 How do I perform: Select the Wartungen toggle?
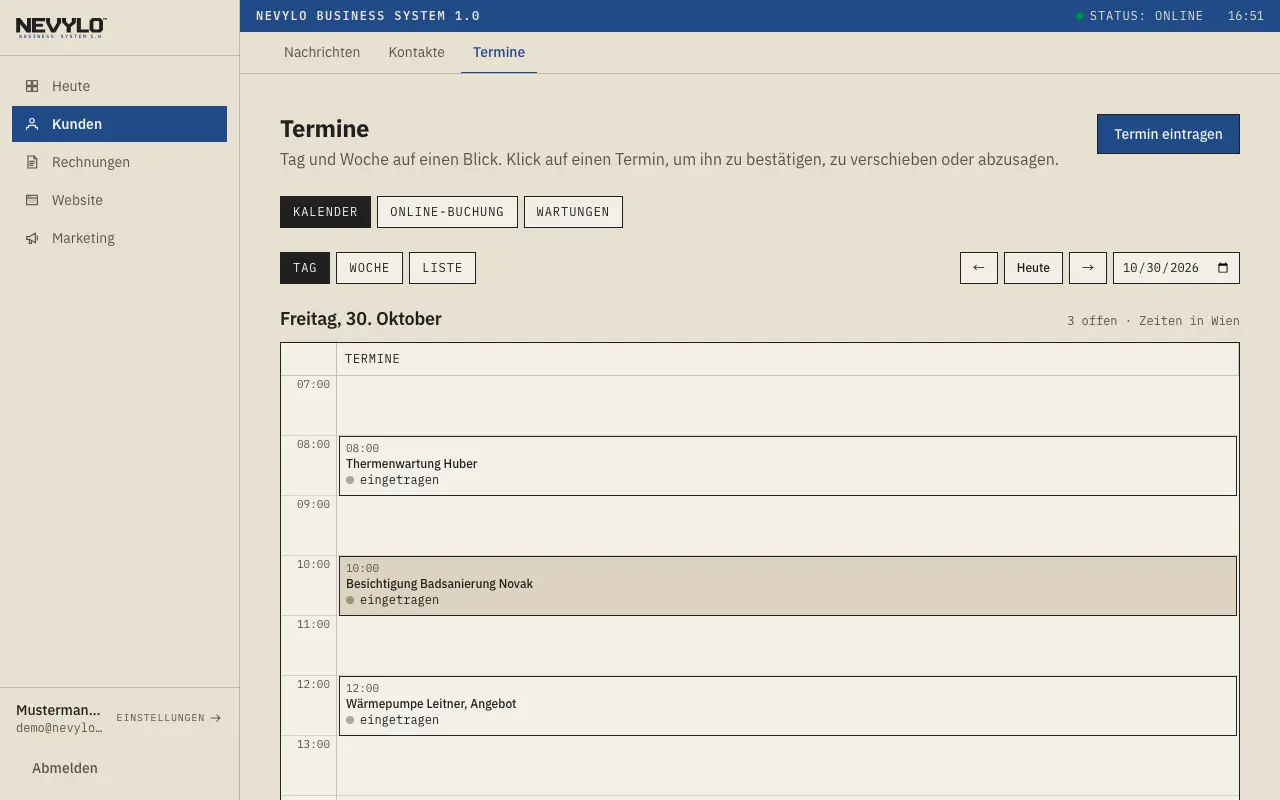(x=573, y=212)
